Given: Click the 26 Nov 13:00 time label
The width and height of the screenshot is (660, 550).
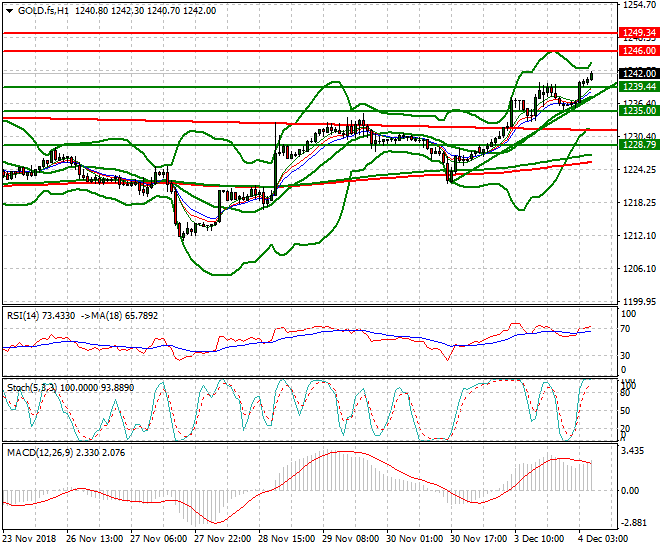Looking at the screenshot, I should (x=94, y=540).
